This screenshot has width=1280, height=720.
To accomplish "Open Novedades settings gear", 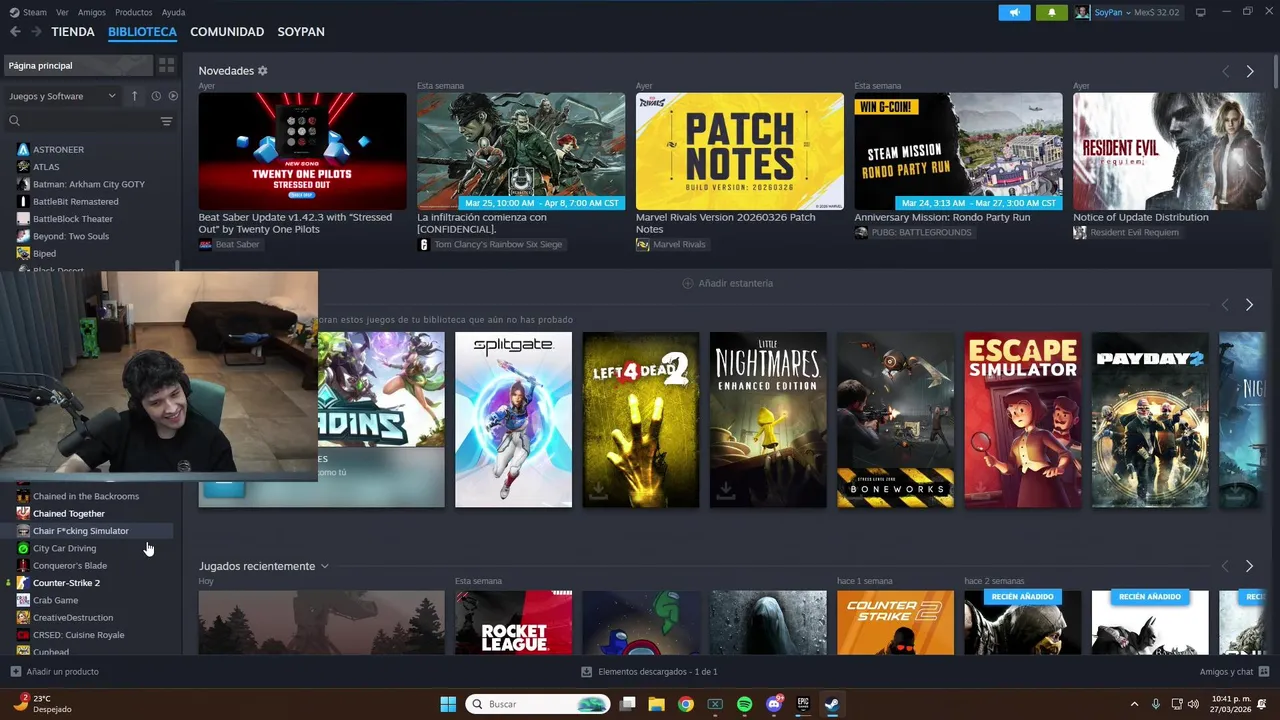I will point(263,71).
